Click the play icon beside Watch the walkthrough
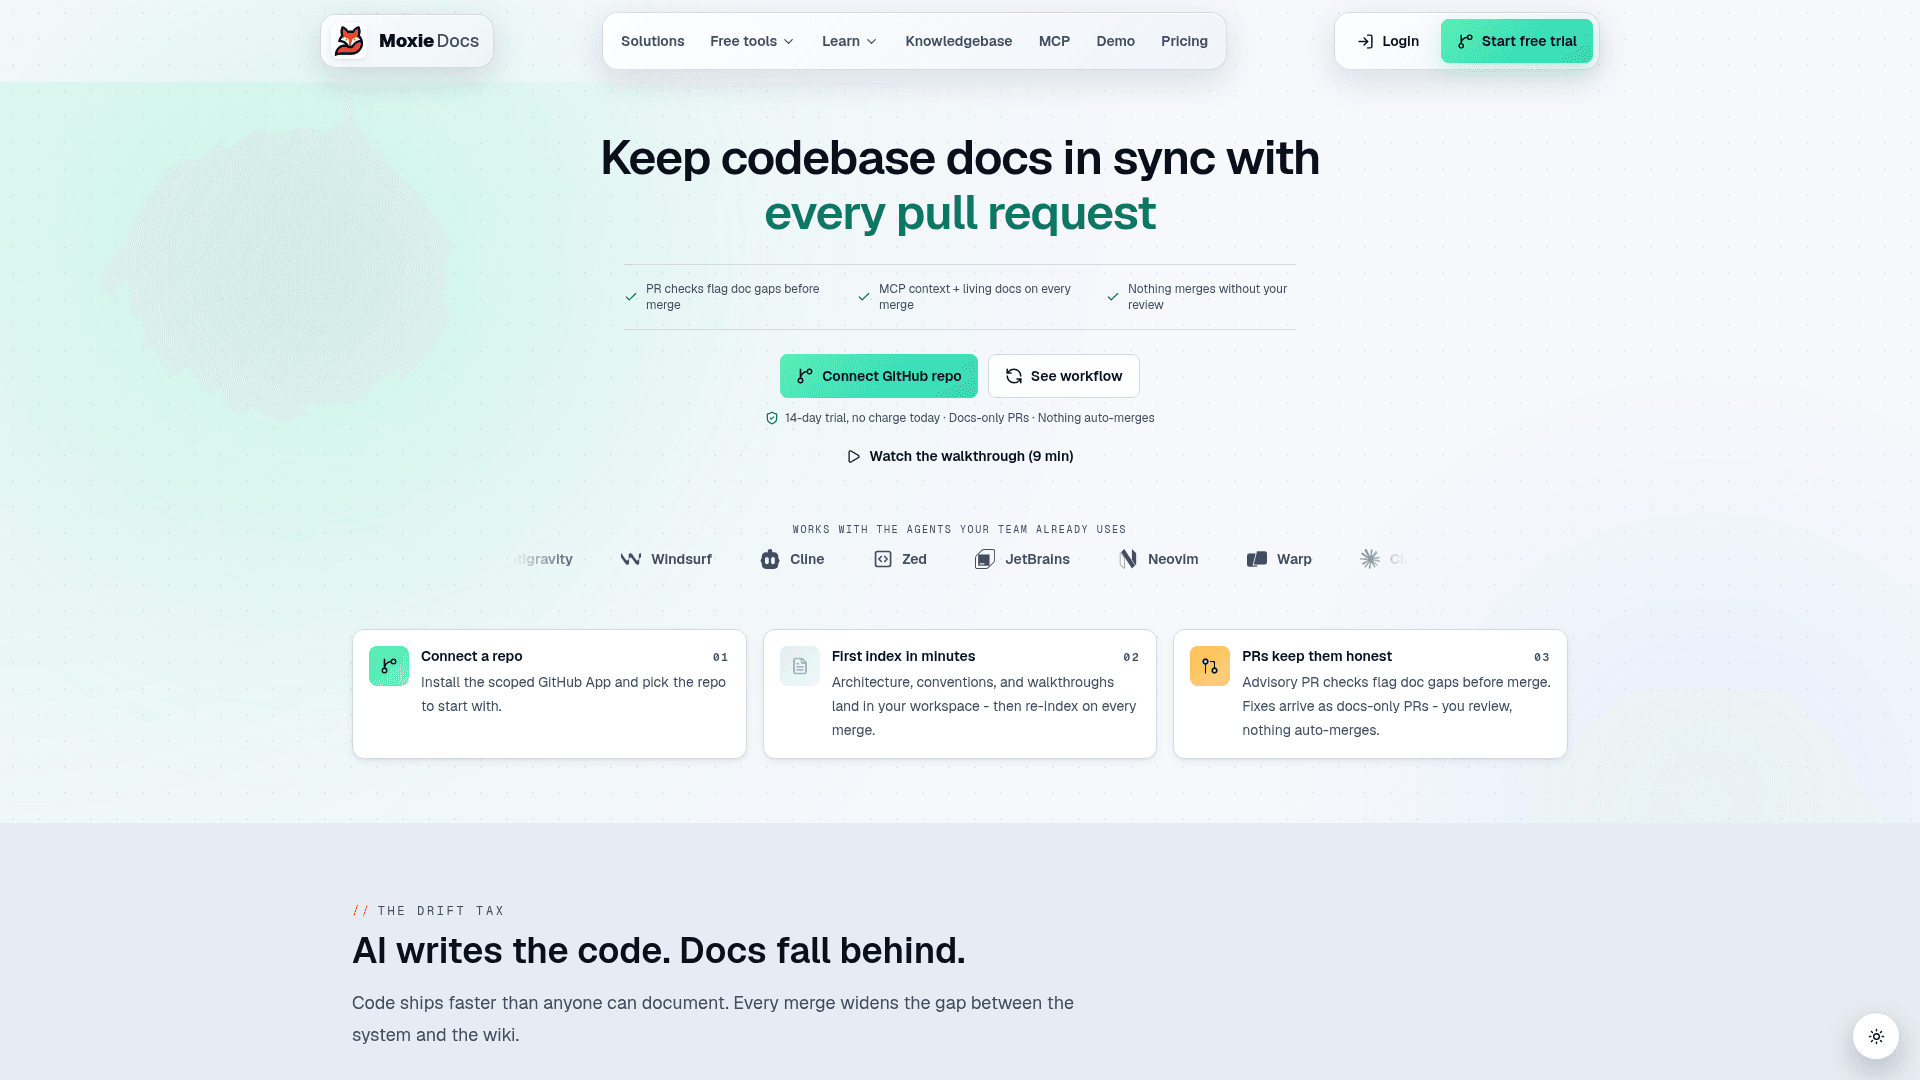1920x1080 pixels. 854,456
